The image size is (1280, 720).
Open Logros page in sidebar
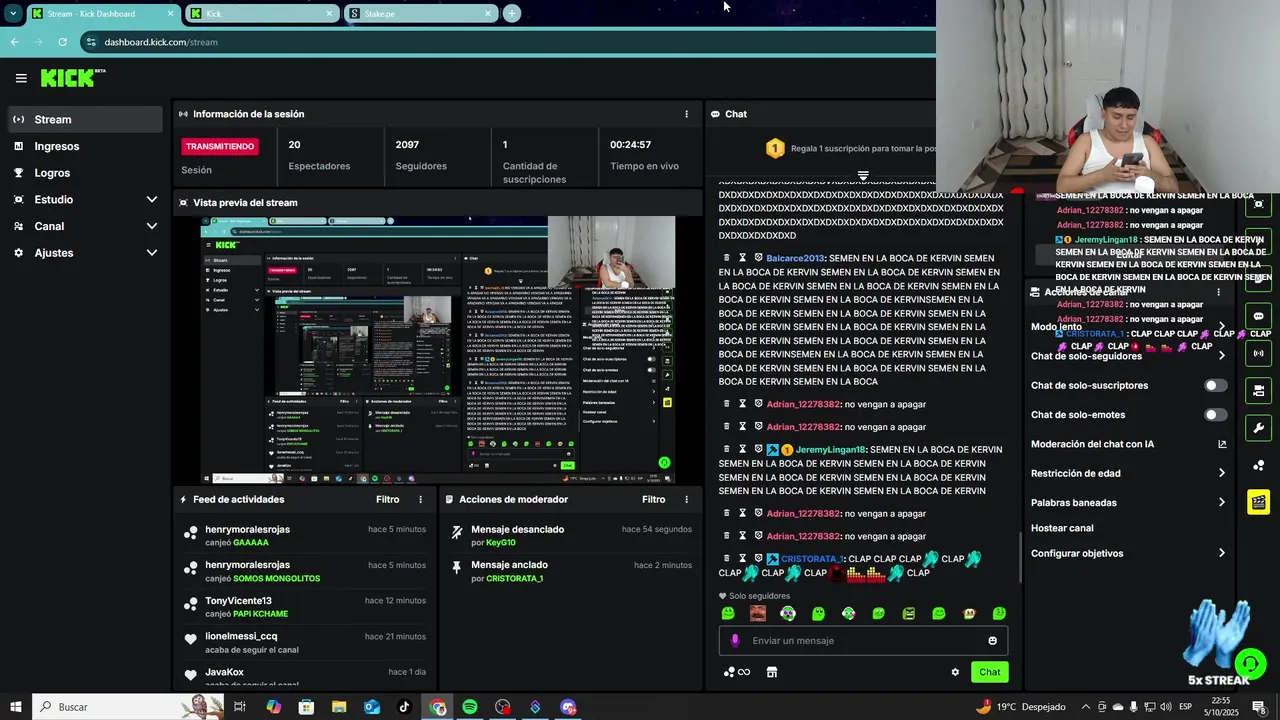tap(84, 173)
